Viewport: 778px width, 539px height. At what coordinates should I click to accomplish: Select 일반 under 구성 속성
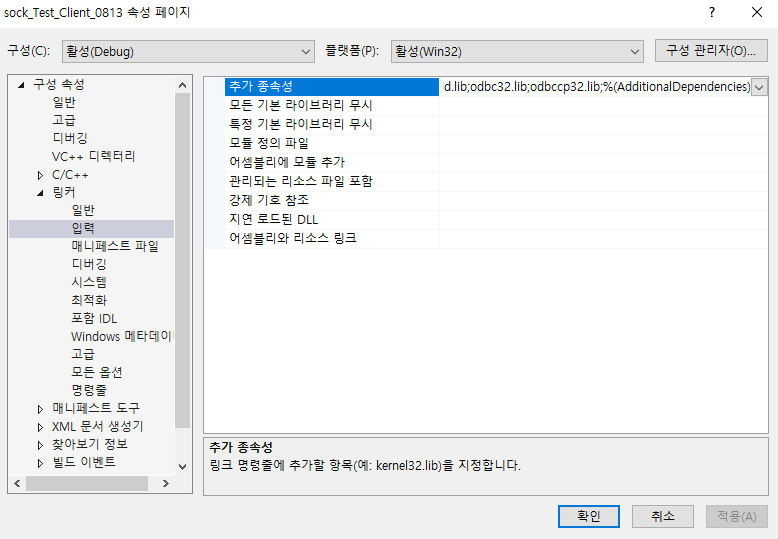64,102
